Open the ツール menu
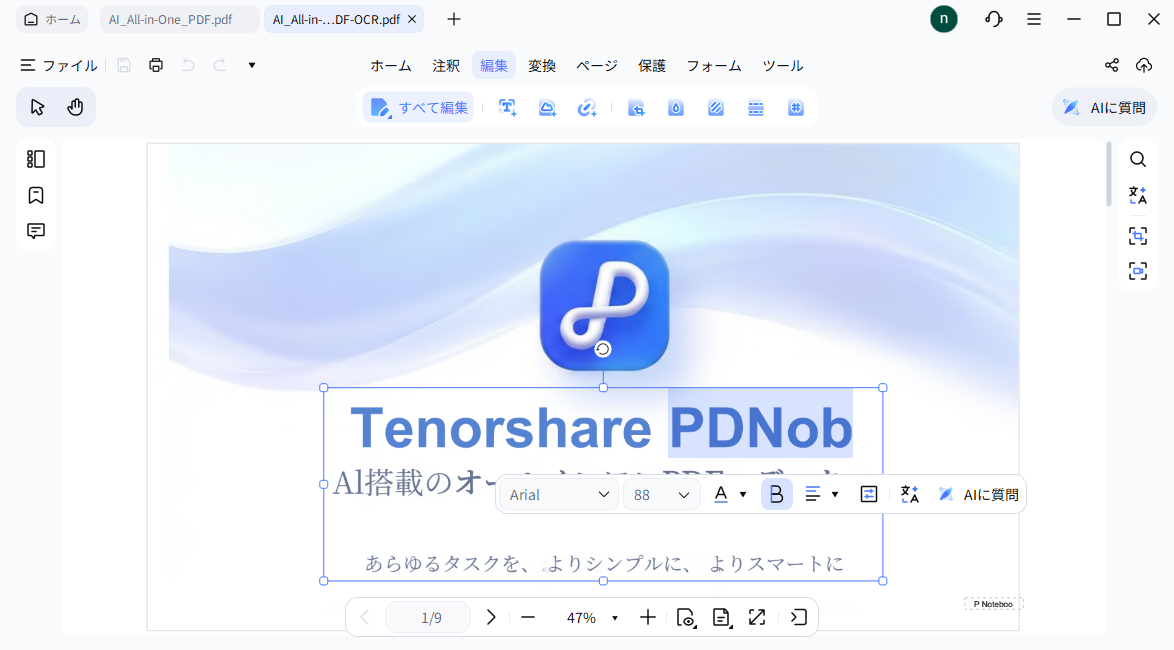 tap(783, 66)
